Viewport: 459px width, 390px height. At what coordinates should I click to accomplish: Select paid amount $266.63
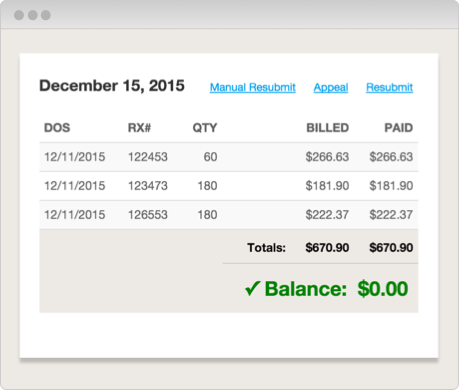[391, 157]
